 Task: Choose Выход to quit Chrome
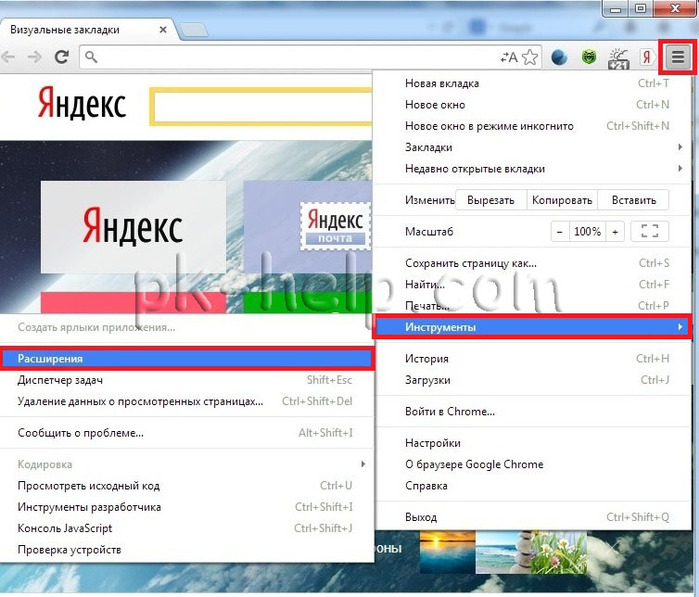click(533, 517)
